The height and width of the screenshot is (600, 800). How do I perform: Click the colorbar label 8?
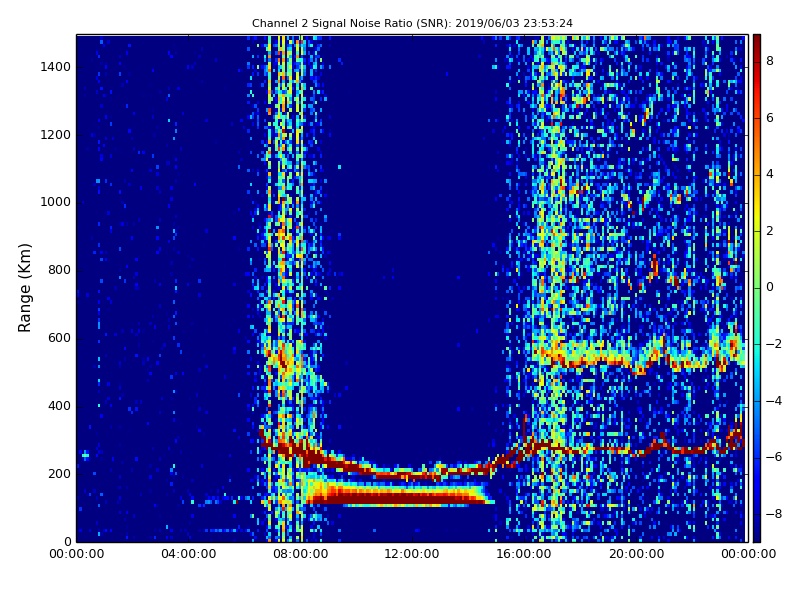(x=770, y=61)
